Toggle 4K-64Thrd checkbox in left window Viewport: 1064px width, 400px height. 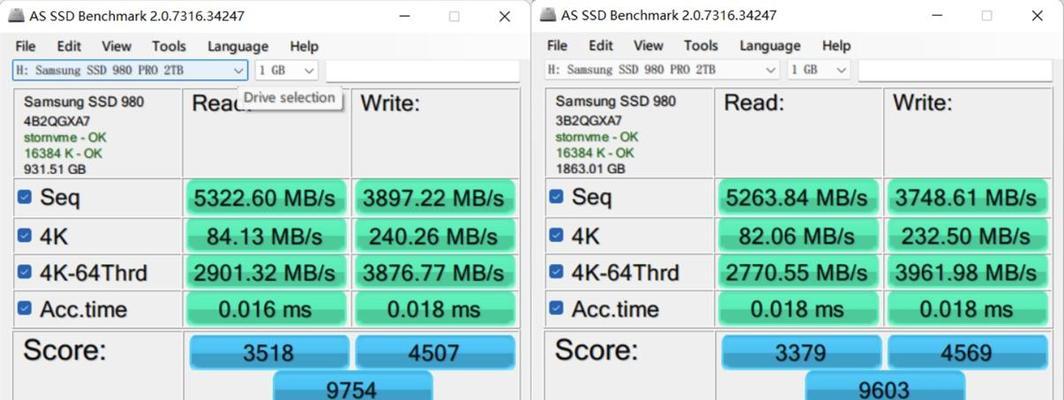pos(24,272)
